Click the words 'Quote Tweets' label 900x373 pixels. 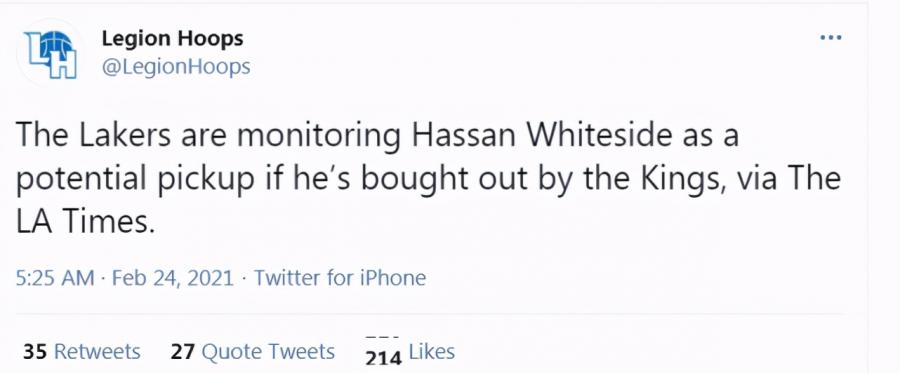tap(267, 351)
